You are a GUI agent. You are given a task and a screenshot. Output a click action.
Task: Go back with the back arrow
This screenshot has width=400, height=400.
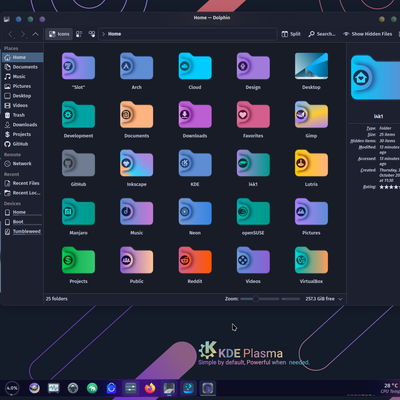pyautogui.click(x=11, y=34)
